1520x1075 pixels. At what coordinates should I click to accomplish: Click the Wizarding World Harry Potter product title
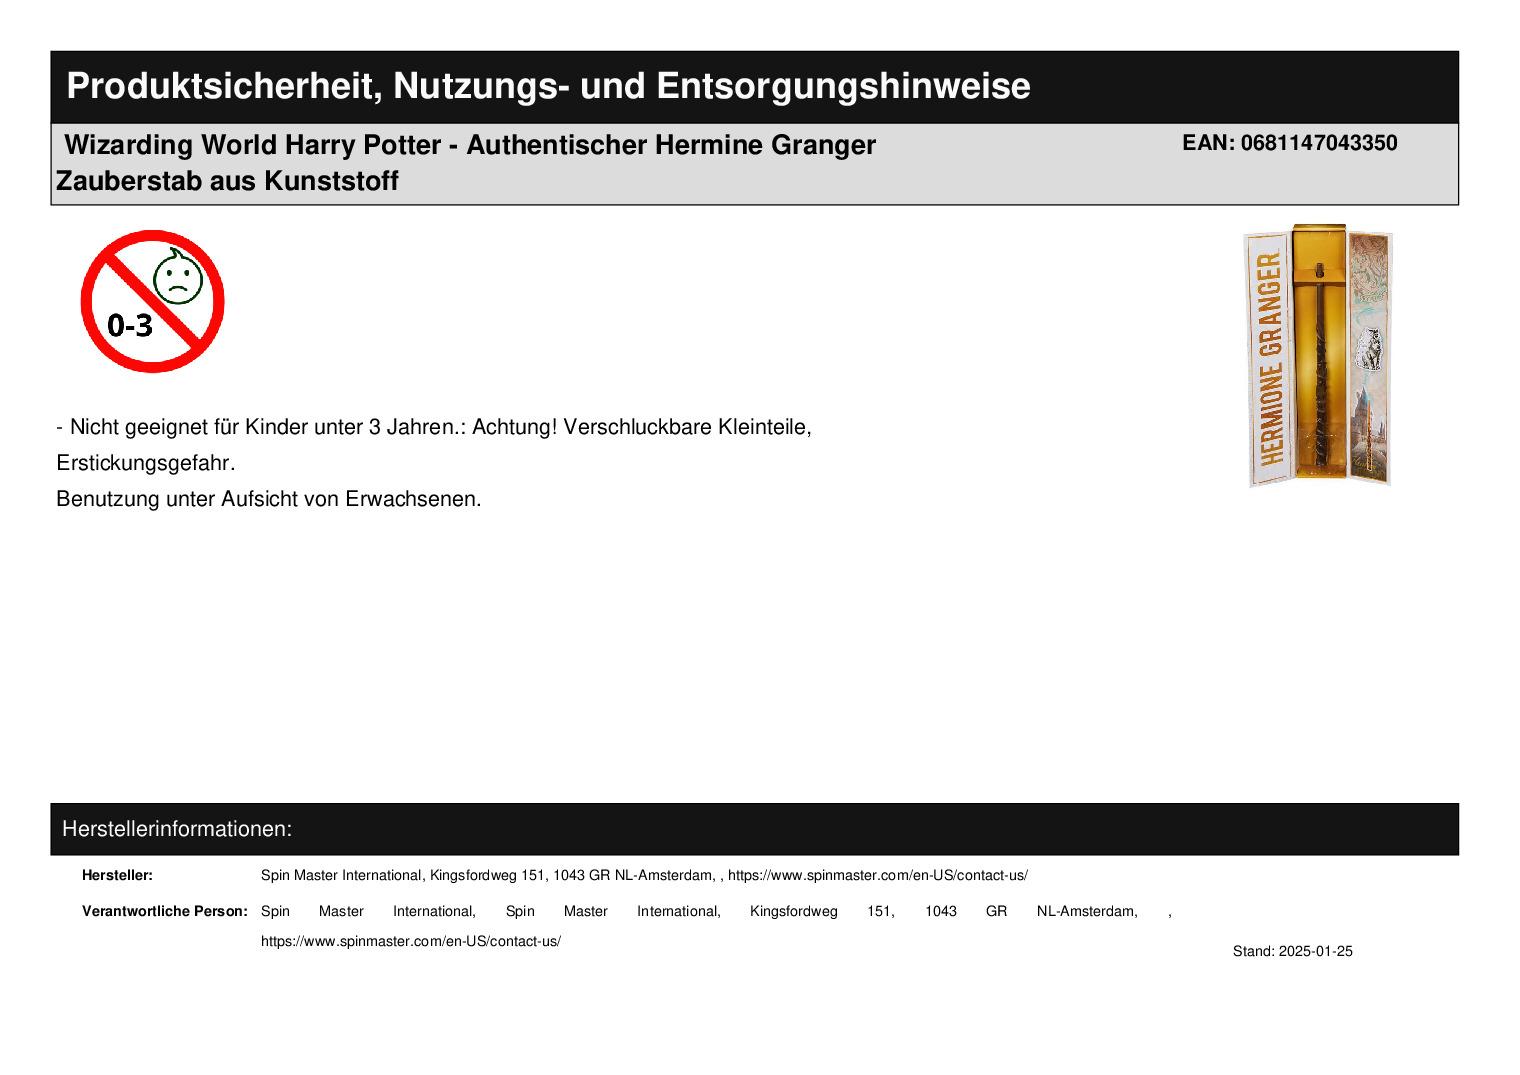470,145
